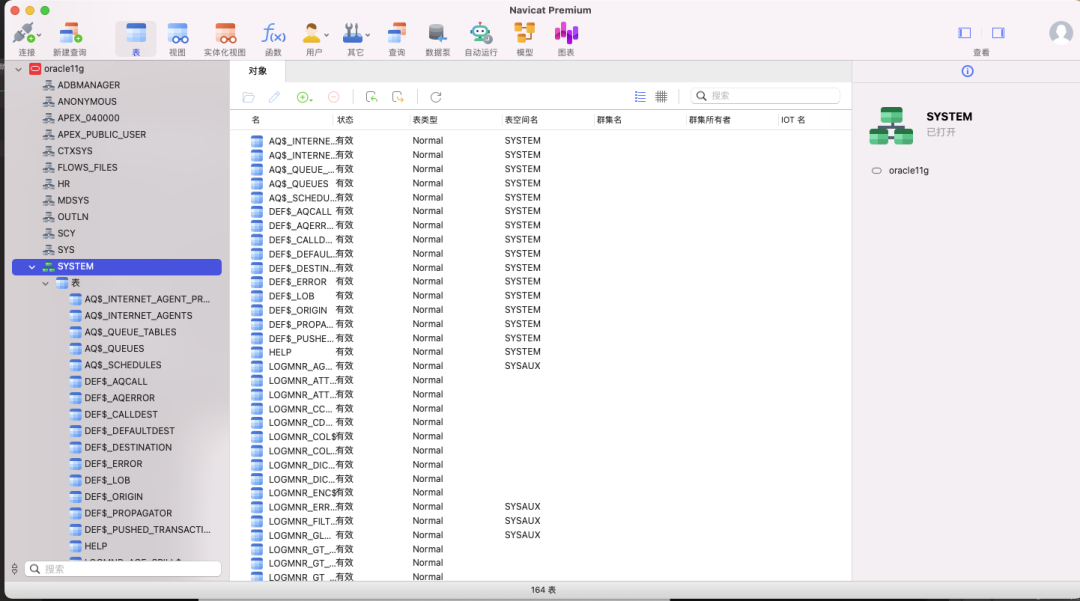Image resolution: width=1080 pixels, height=601 pixels.
Task: Click the export wizard icon
Action: click(397, 97)
